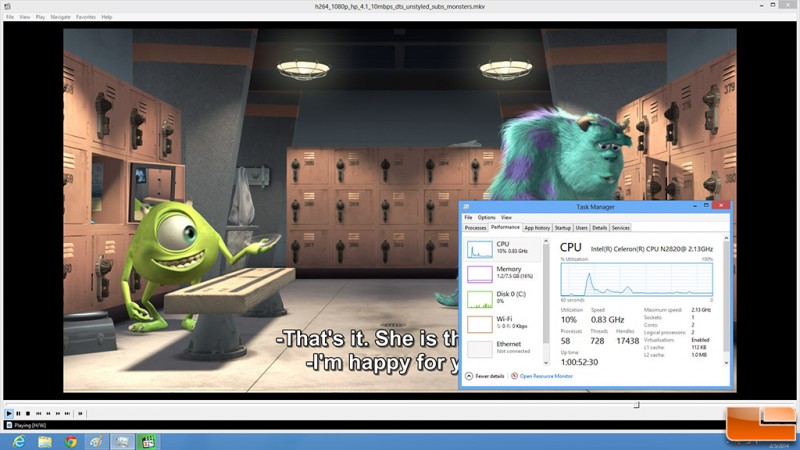The width and height of the screenshot is (800, 450).
Task: Open Resource Monitor link
Action: click(x=546, y=376)
